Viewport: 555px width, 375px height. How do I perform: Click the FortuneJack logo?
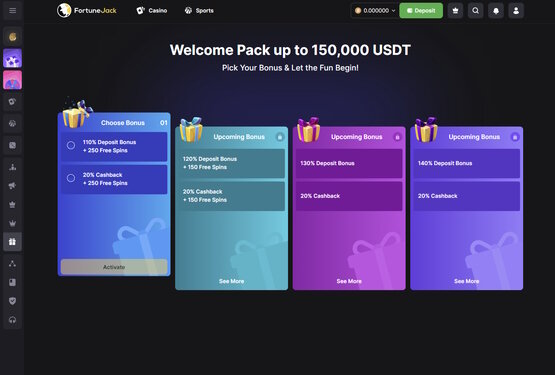[x=87, y=11]
